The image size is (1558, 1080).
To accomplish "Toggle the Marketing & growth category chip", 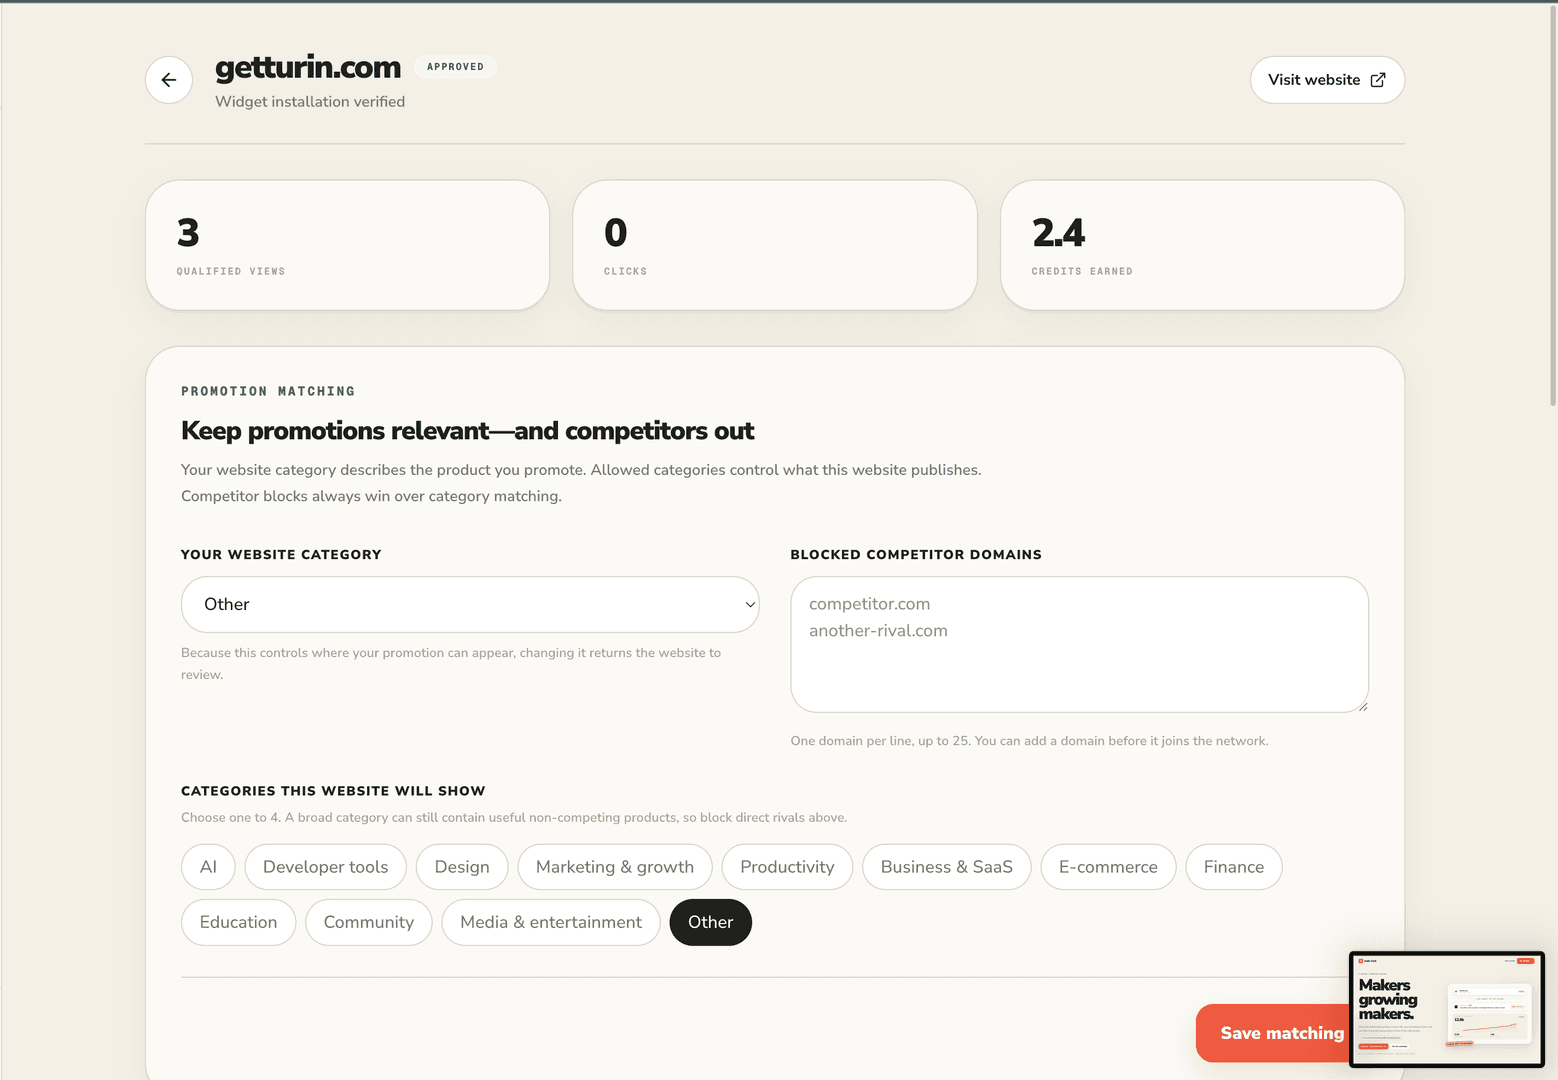I will coord(615,867).
